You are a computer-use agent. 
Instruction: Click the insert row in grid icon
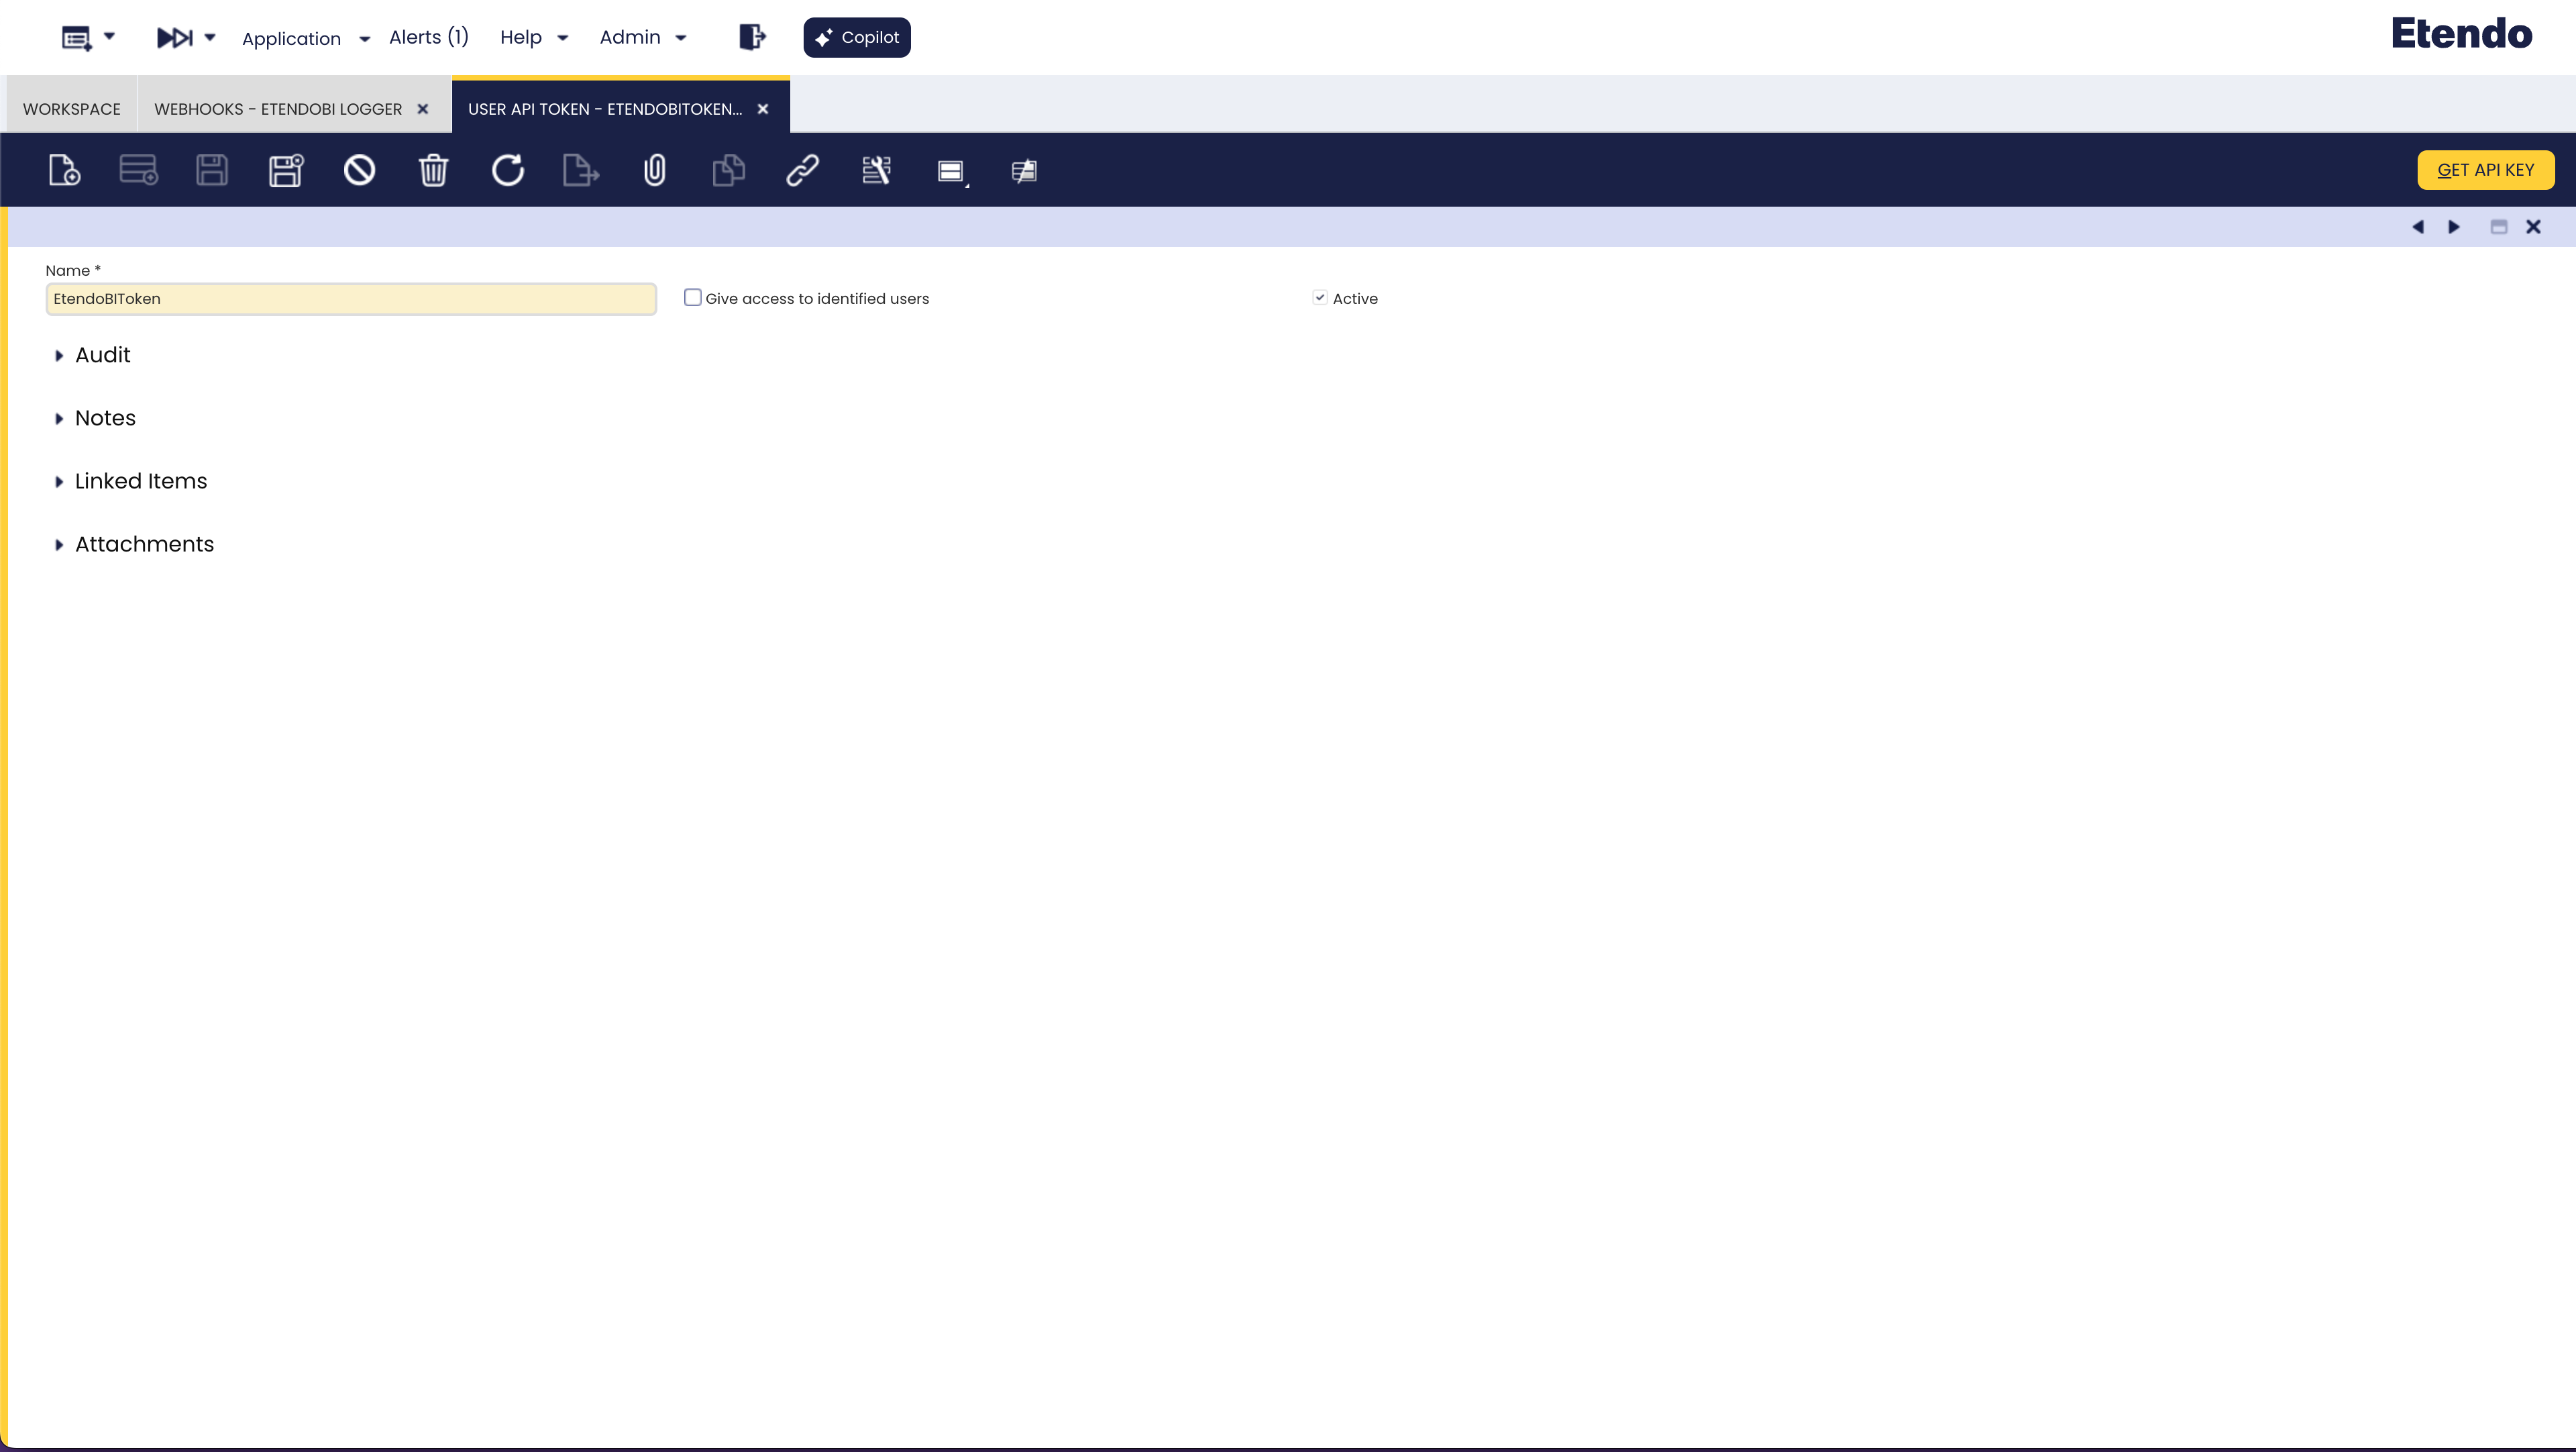(x=138, y=170)
